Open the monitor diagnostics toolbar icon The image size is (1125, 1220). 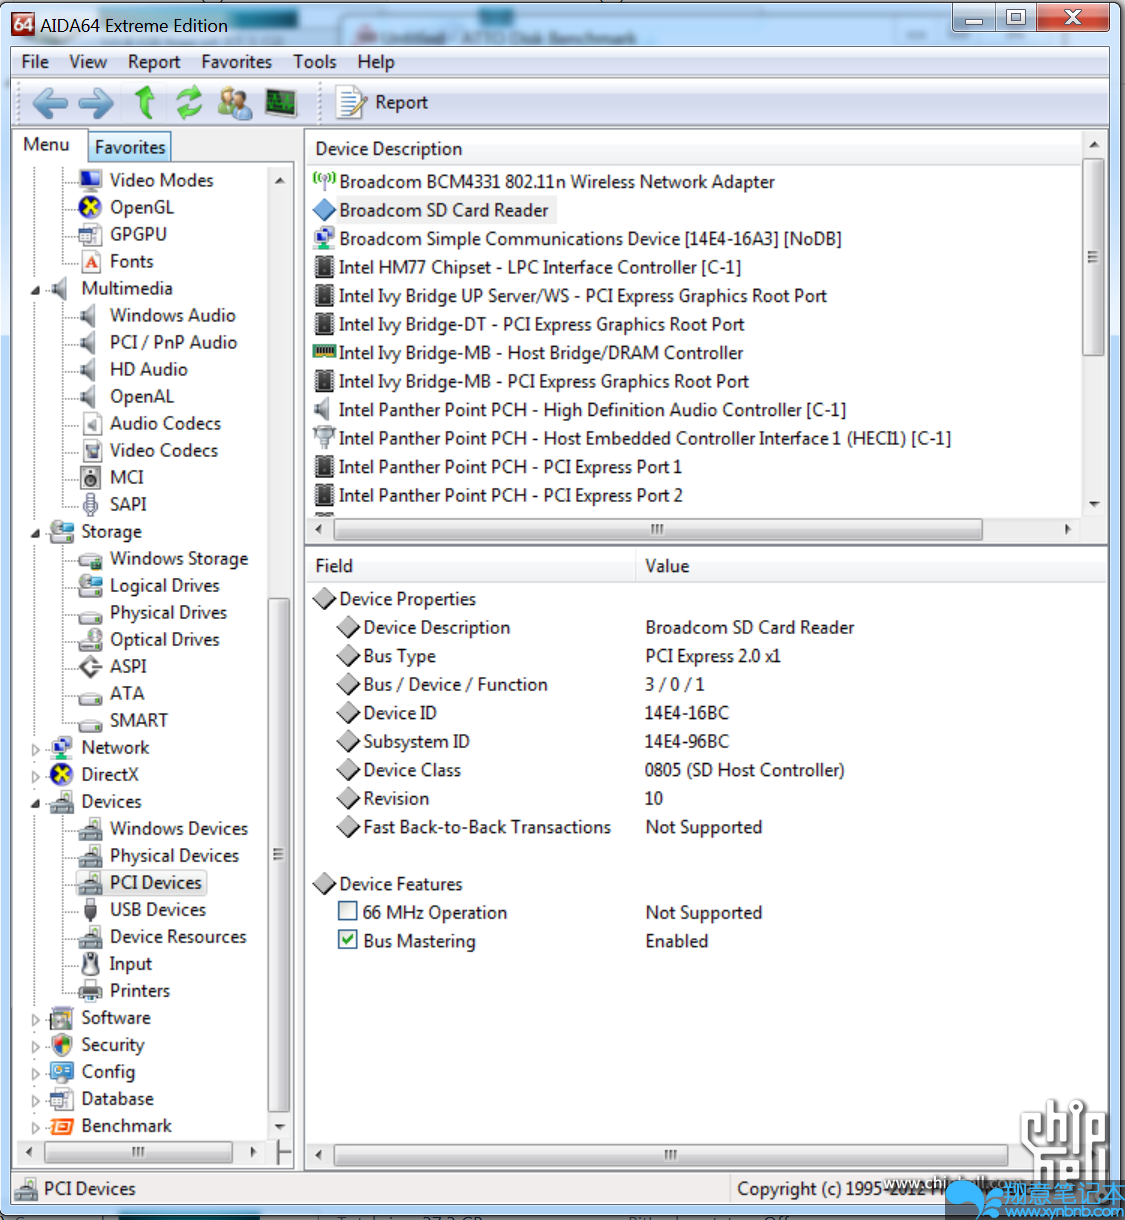point(281,102)
